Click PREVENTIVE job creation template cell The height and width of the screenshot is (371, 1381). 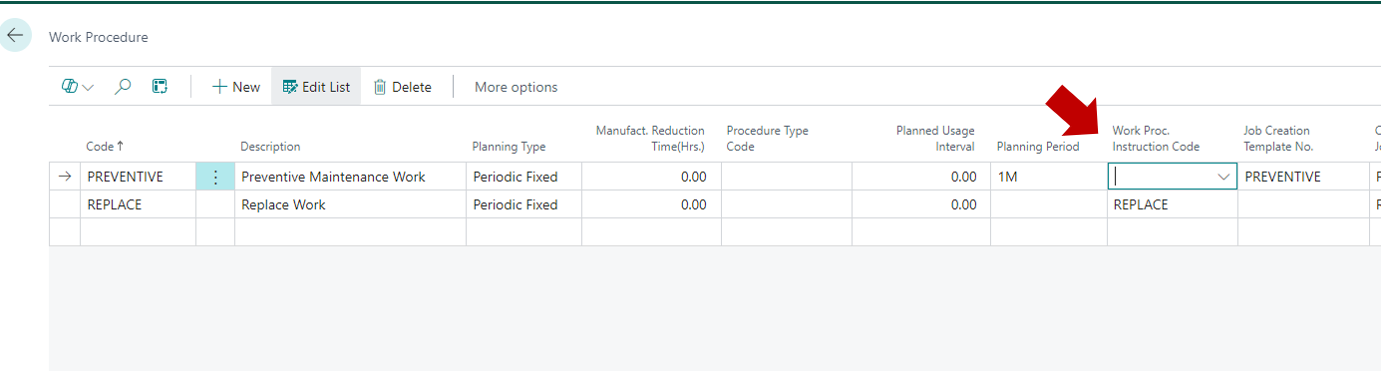1303,177
